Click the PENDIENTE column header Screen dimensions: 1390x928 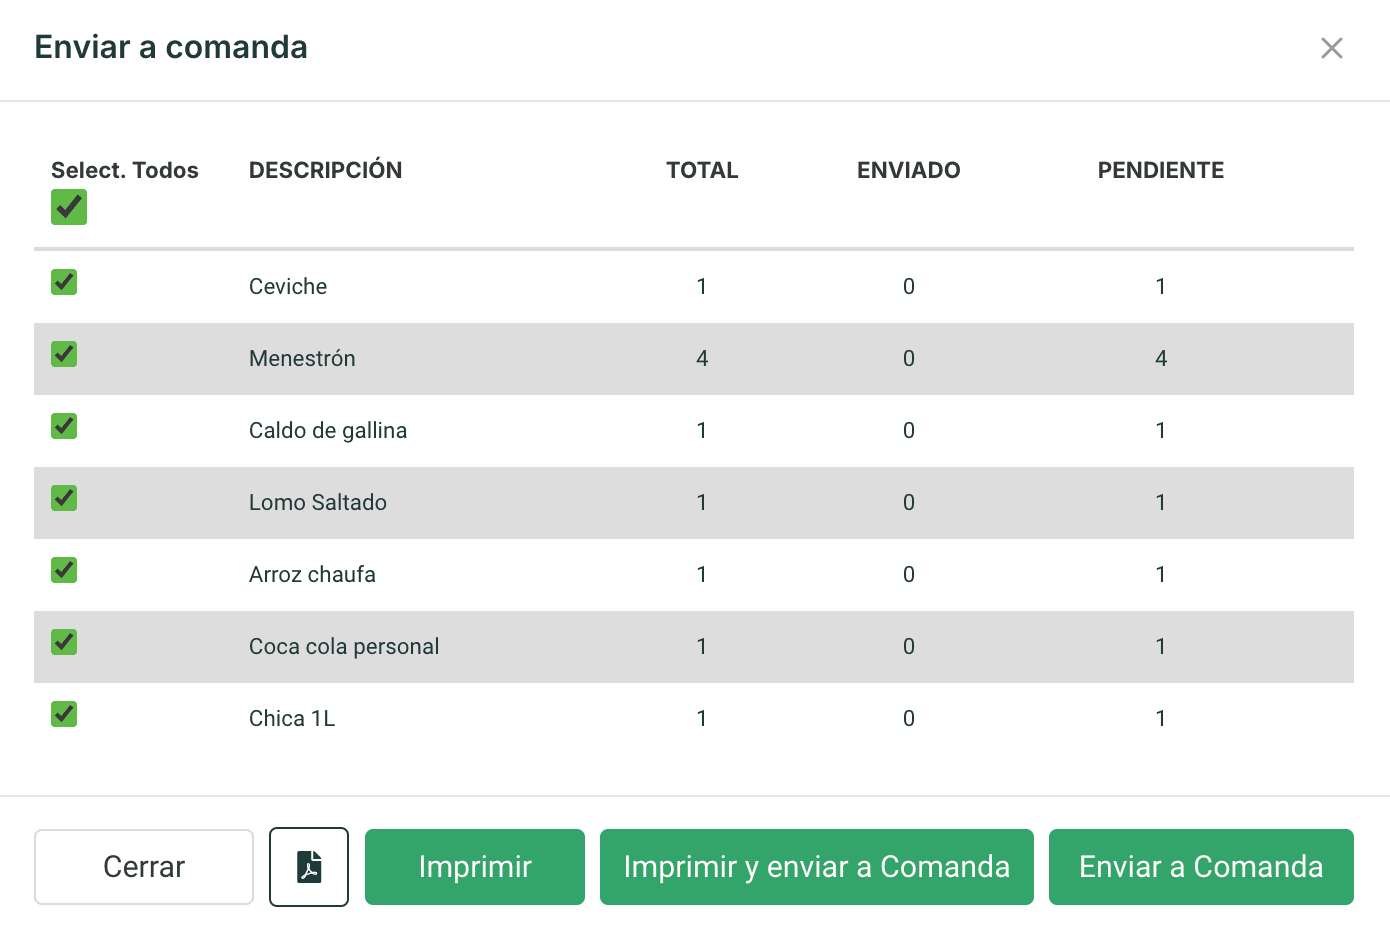[x=1160, y=170]
